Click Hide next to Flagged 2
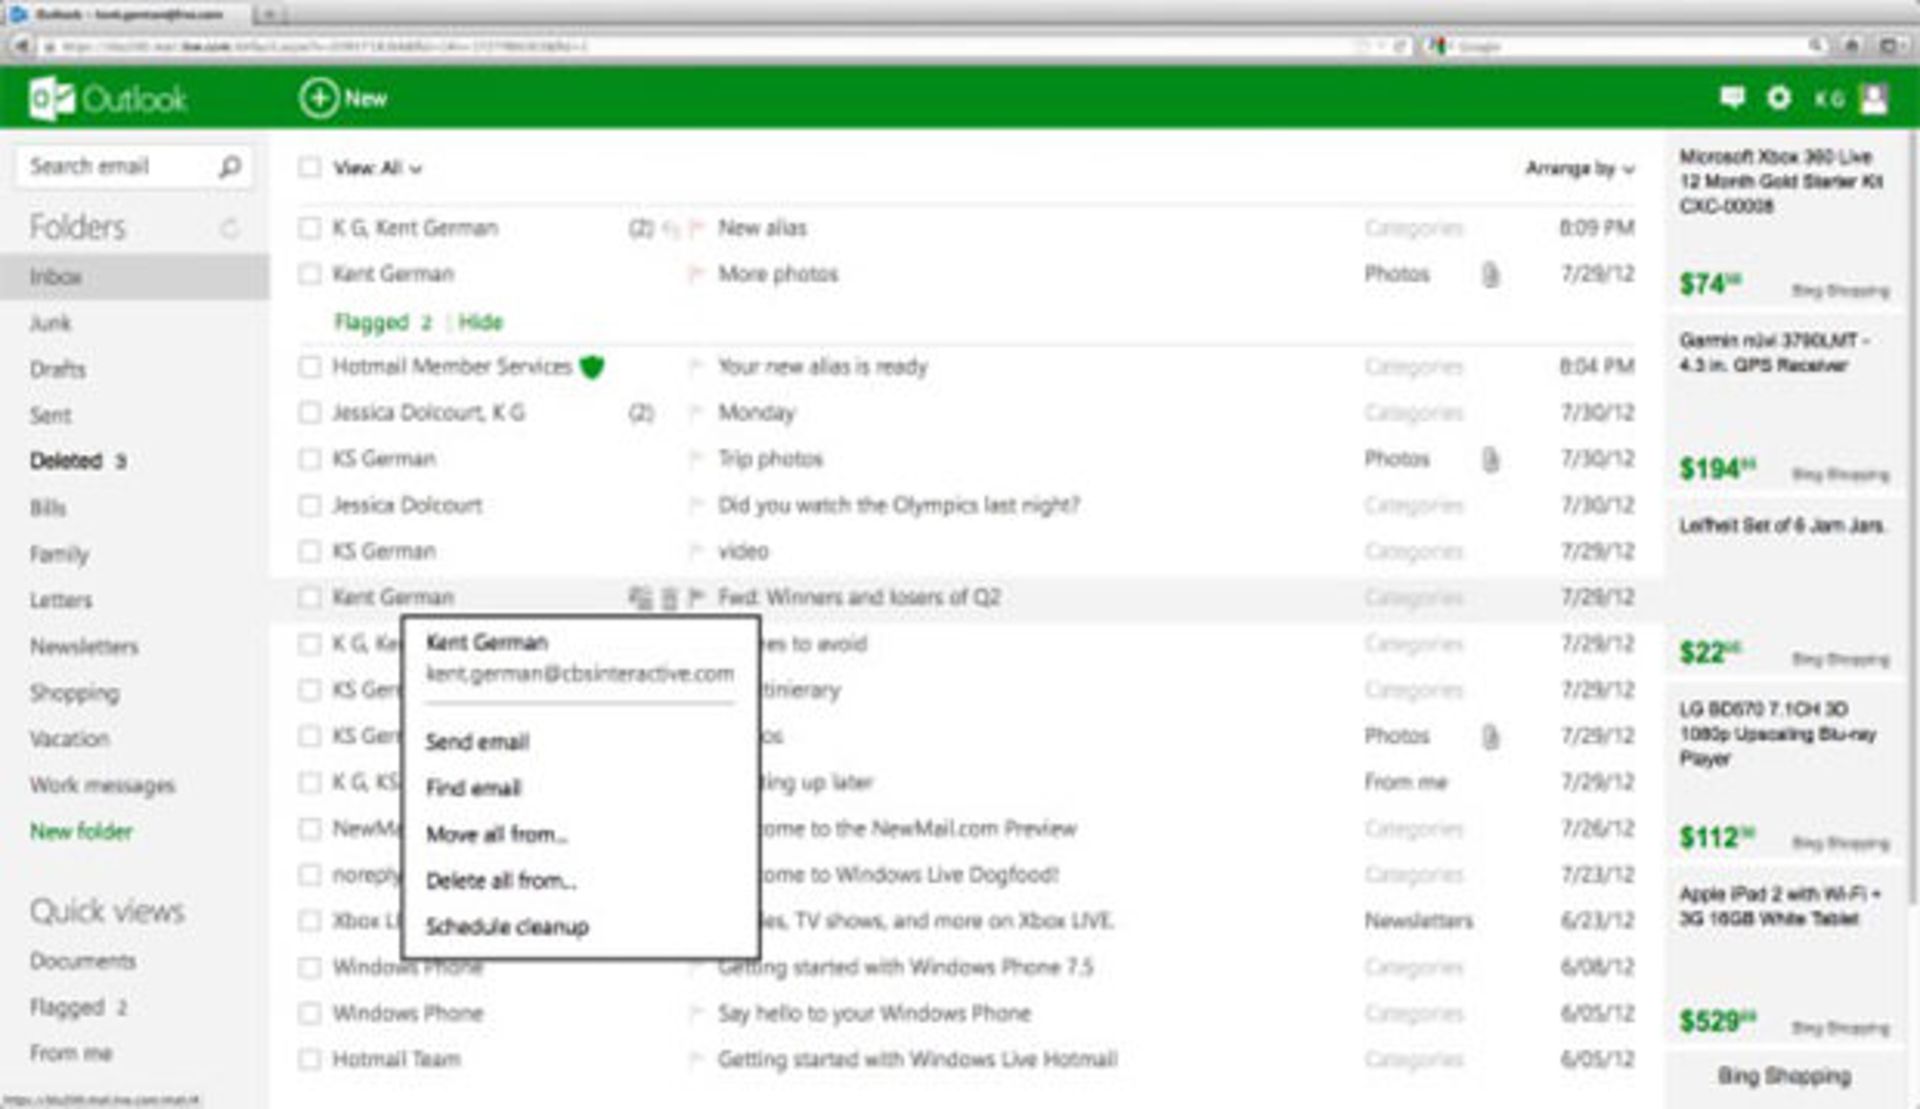 point(480,322)
